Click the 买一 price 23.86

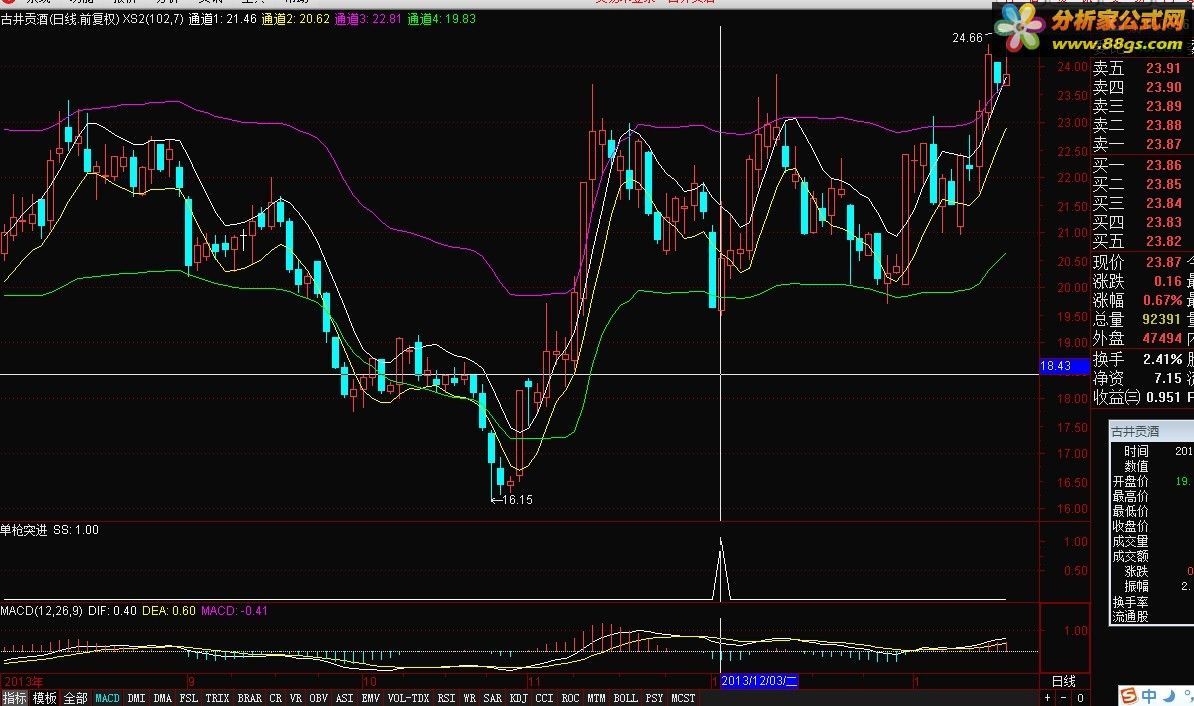[x=1164, y=165]
